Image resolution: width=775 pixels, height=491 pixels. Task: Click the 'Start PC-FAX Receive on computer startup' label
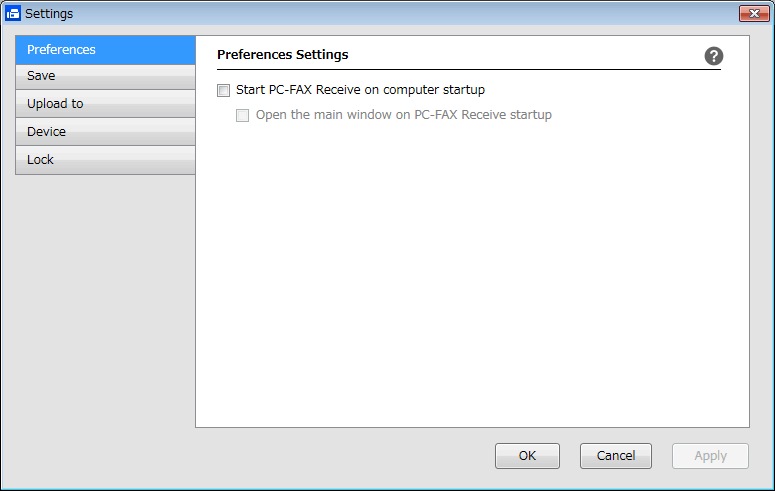click(360, 90)
